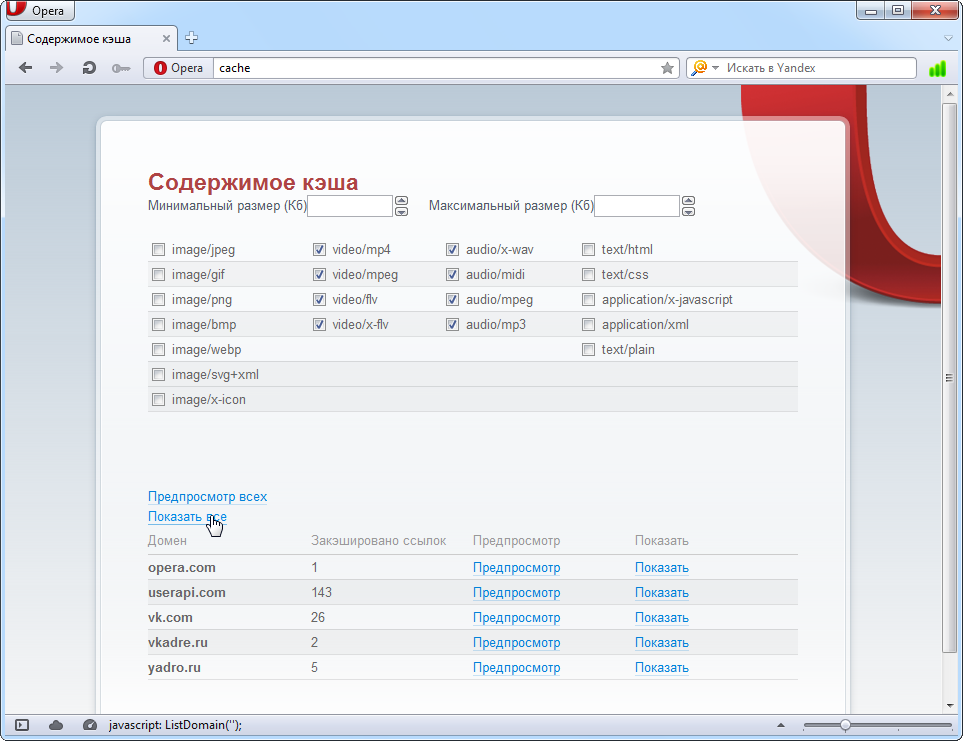Toggle the panels button in status bar
The height and width of the screenshot is (741, 963).
click(21, 725)
